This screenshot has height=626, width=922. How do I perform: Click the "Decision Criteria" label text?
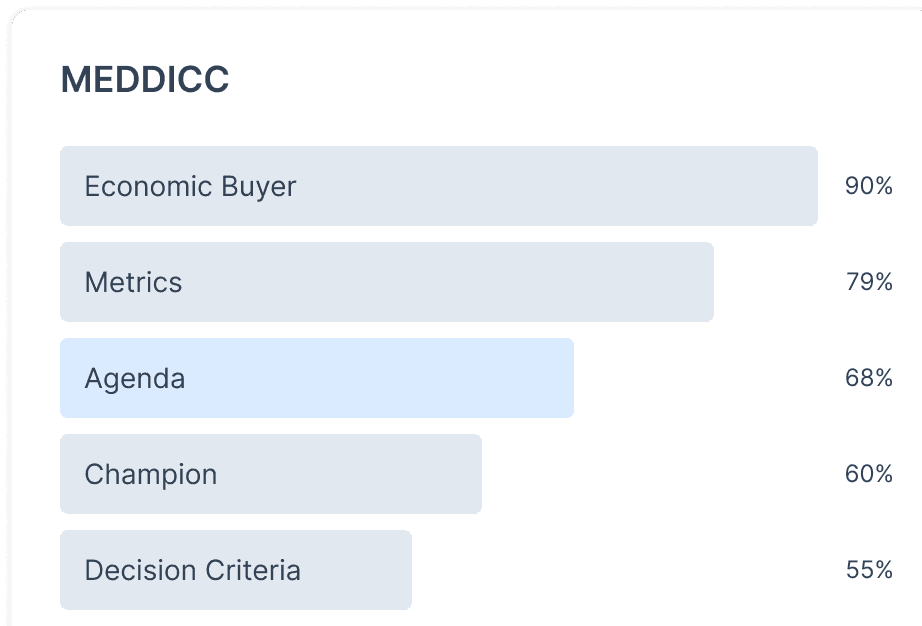click(x=192, y=571)
